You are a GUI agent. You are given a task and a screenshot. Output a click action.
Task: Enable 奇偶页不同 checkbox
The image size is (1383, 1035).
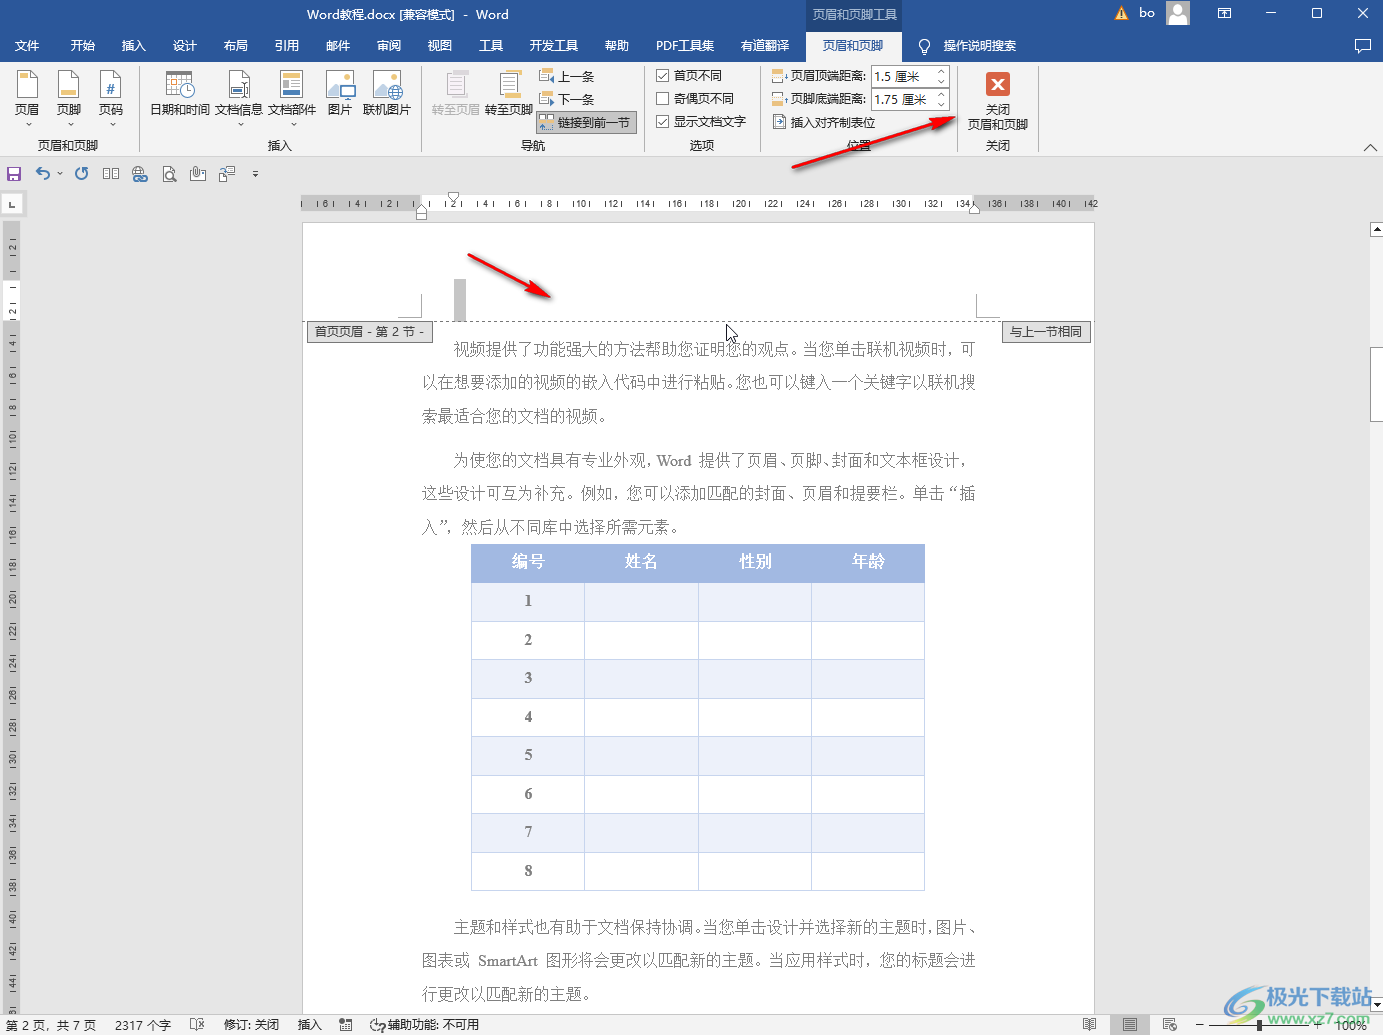[695, 99]
